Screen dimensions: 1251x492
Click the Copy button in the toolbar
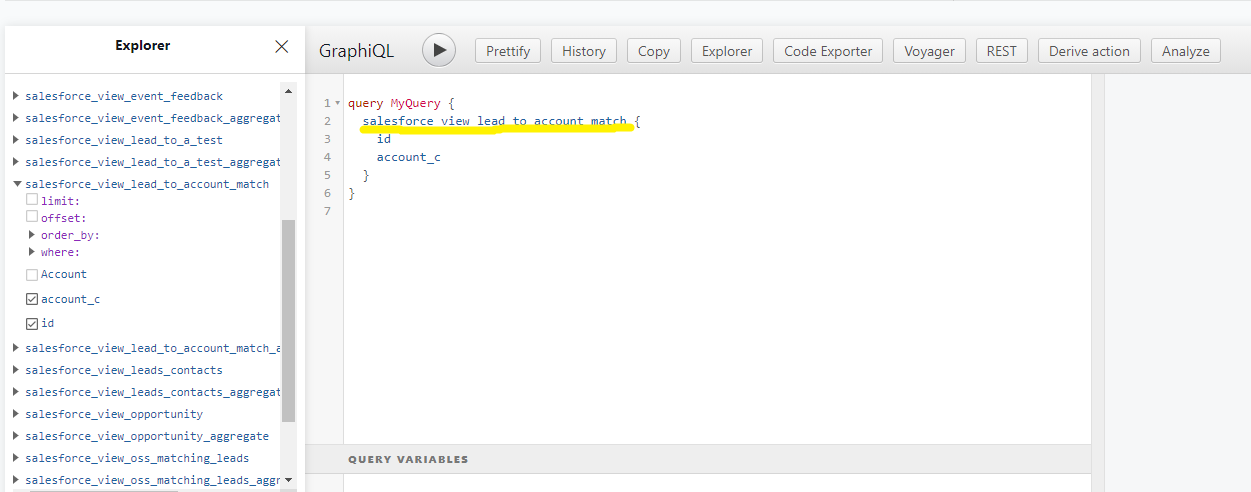pos(654,51)
